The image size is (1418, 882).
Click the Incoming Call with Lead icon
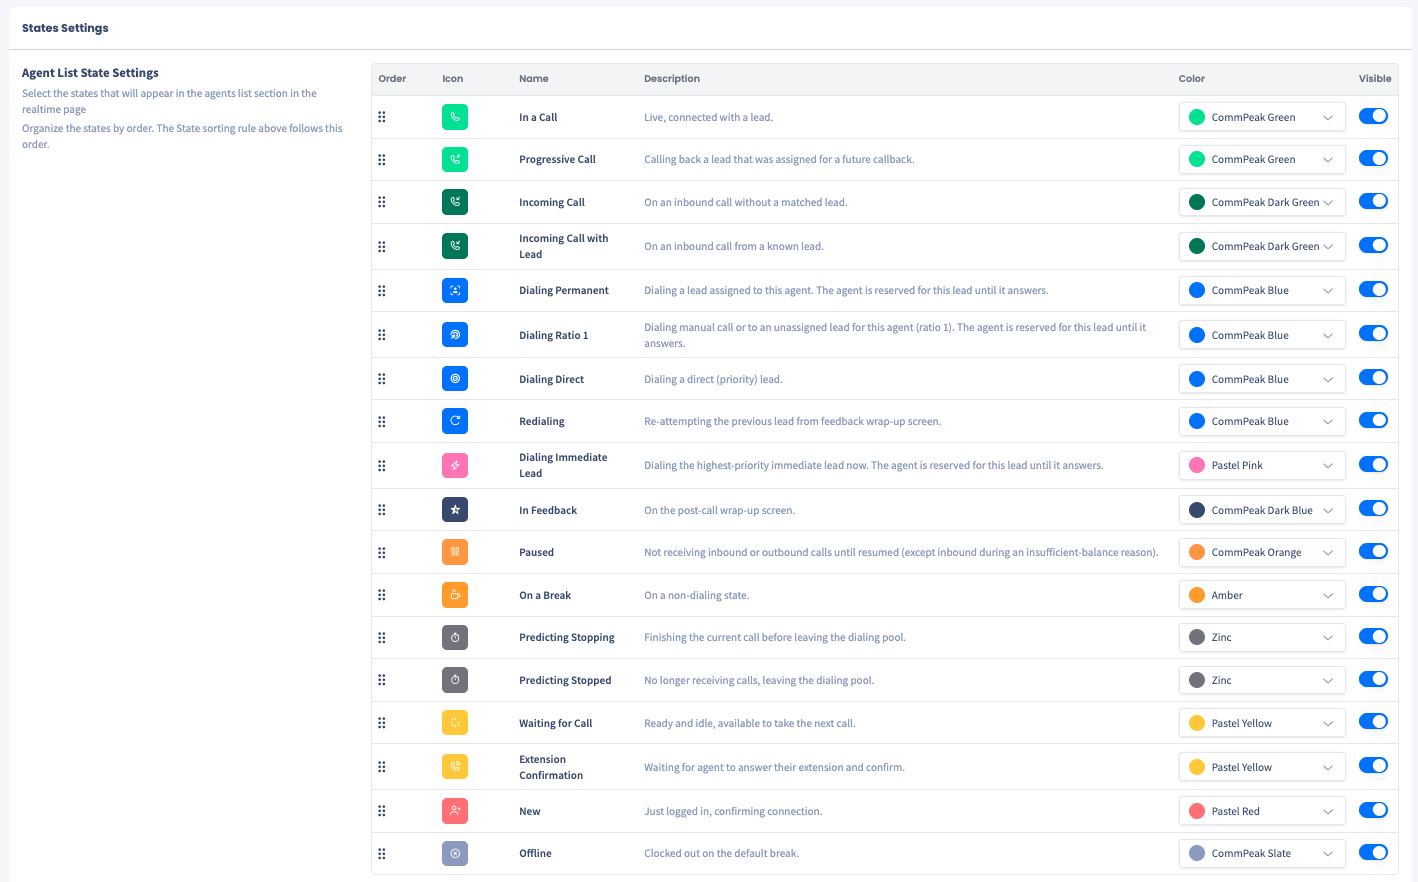(x=455, y=246)
